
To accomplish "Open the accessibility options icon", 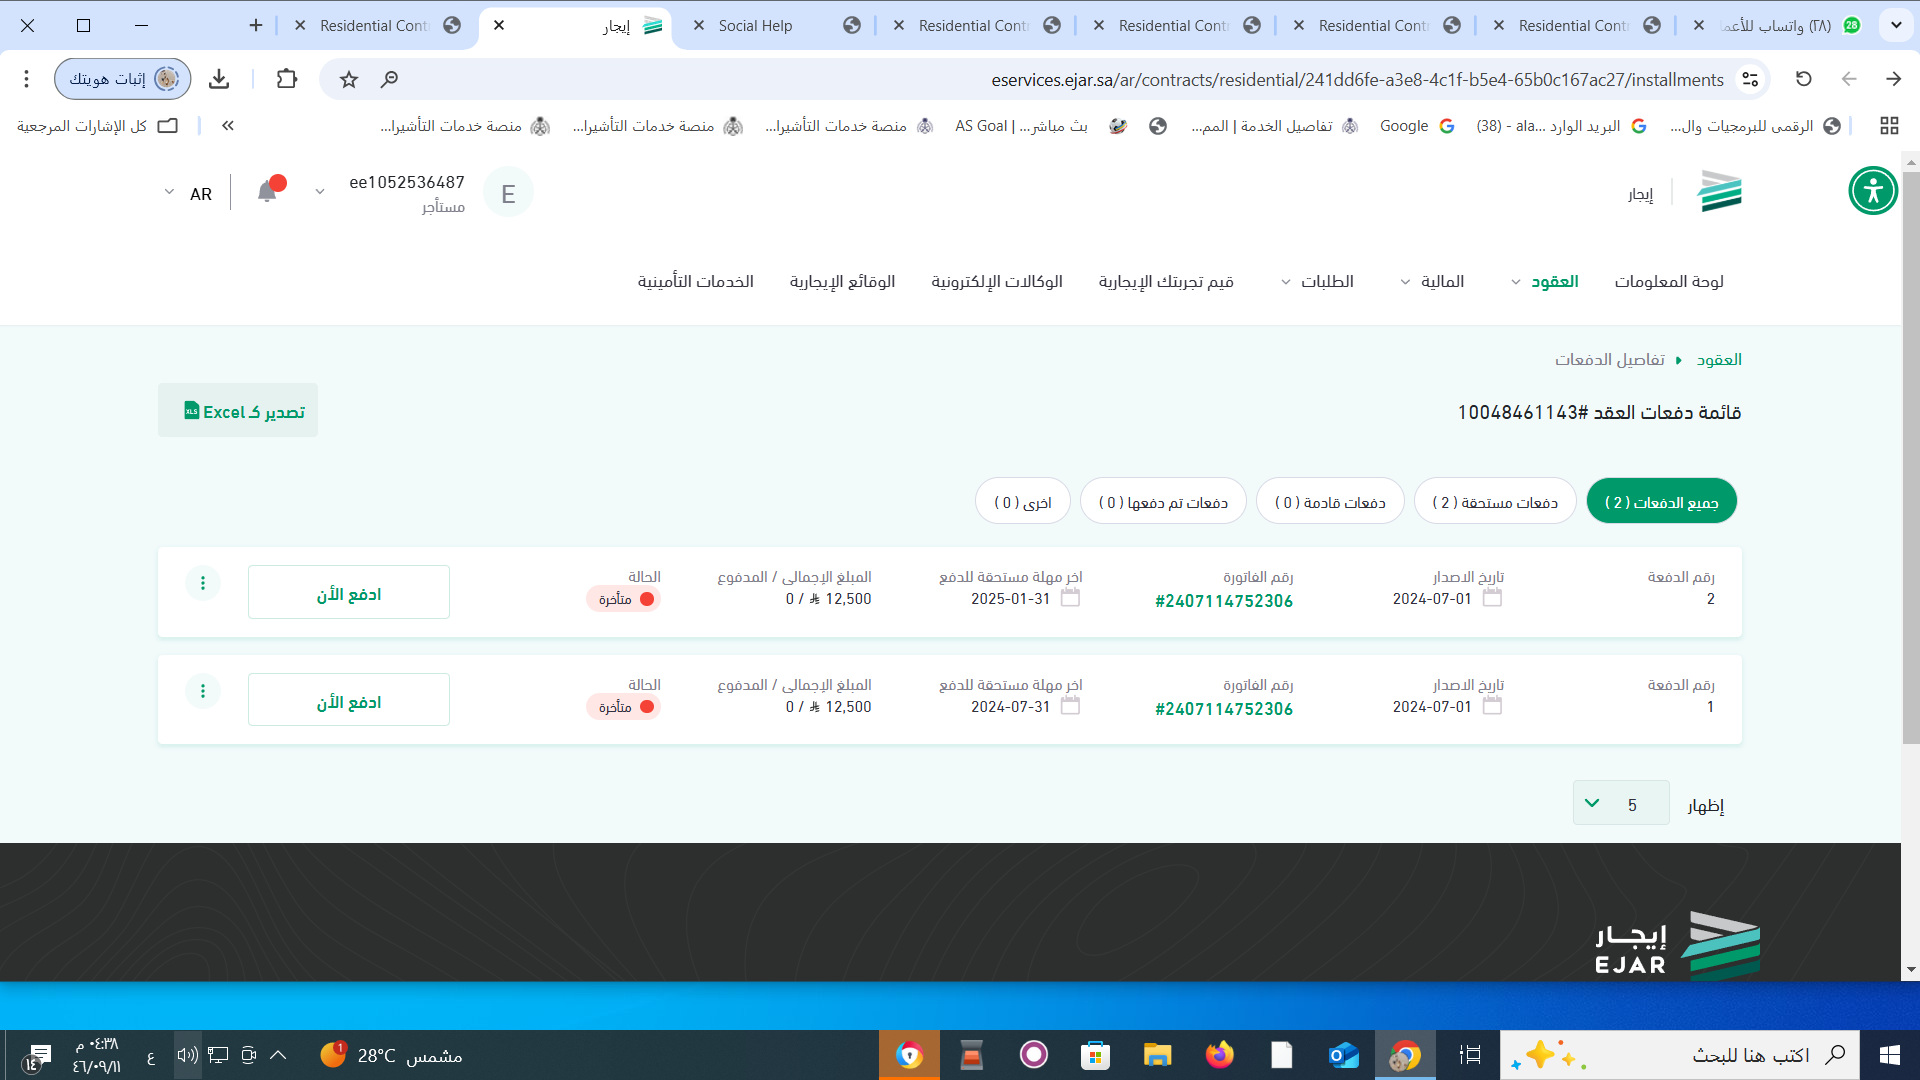I will [x=1872, y=191].
